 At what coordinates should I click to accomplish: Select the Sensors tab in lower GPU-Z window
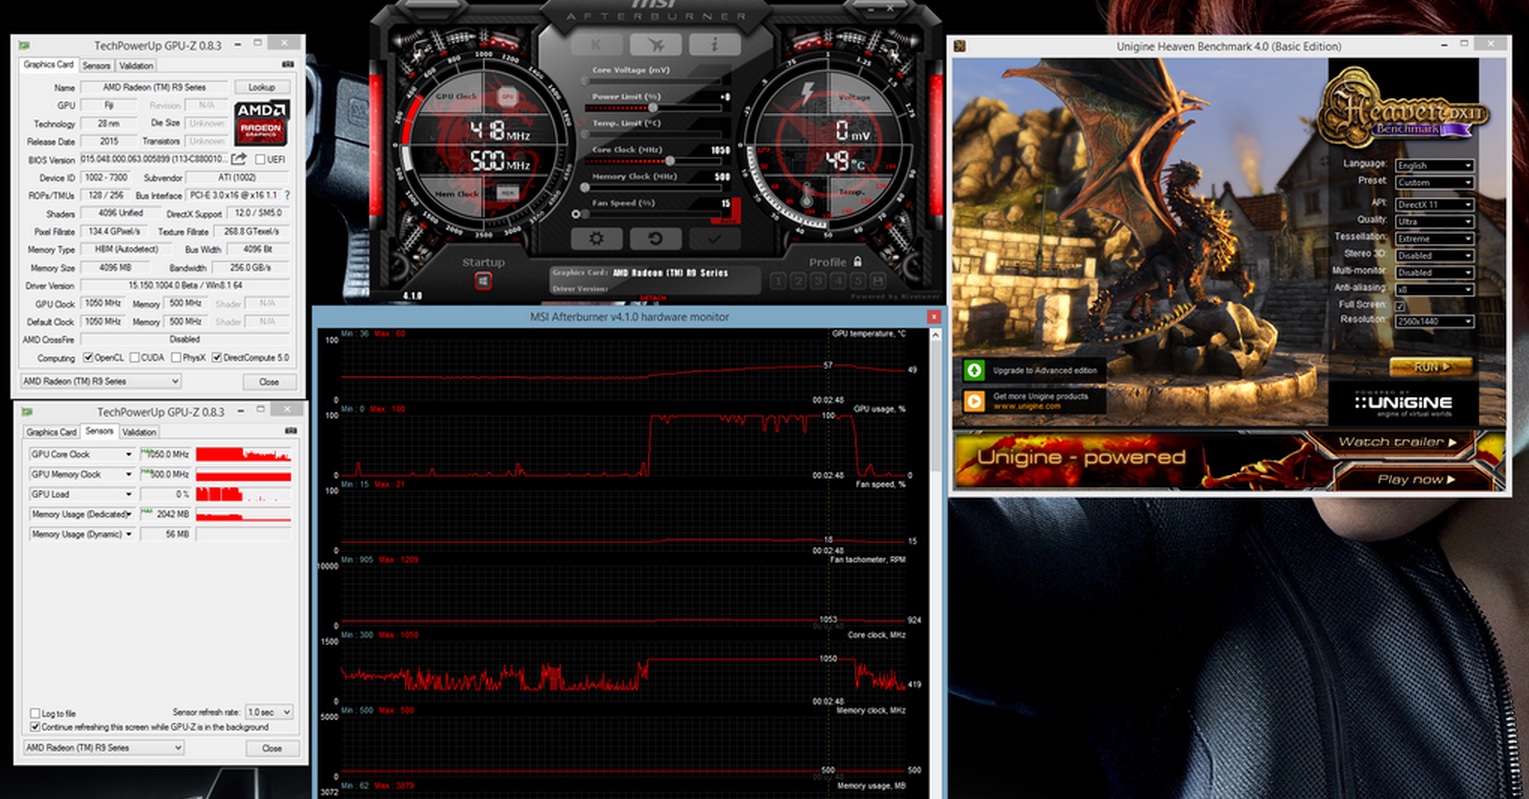click(x=99, y=431)
